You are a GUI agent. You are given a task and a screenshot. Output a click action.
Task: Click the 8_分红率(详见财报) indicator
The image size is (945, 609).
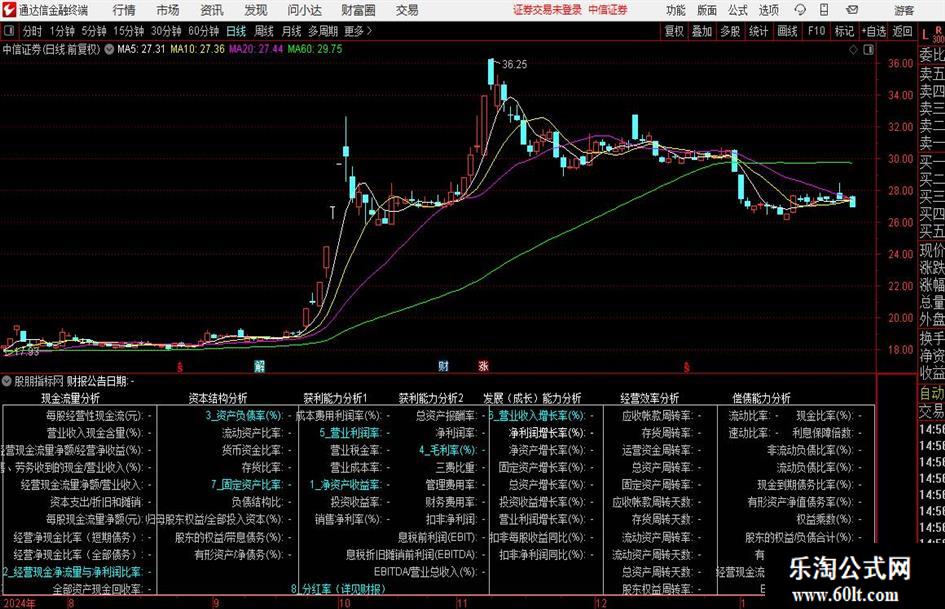coord(338,588)
